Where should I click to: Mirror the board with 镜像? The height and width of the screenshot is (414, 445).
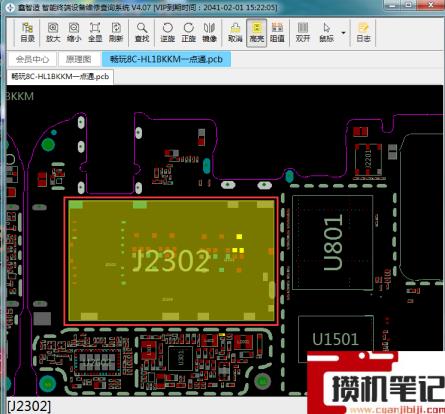coord(209,33)
